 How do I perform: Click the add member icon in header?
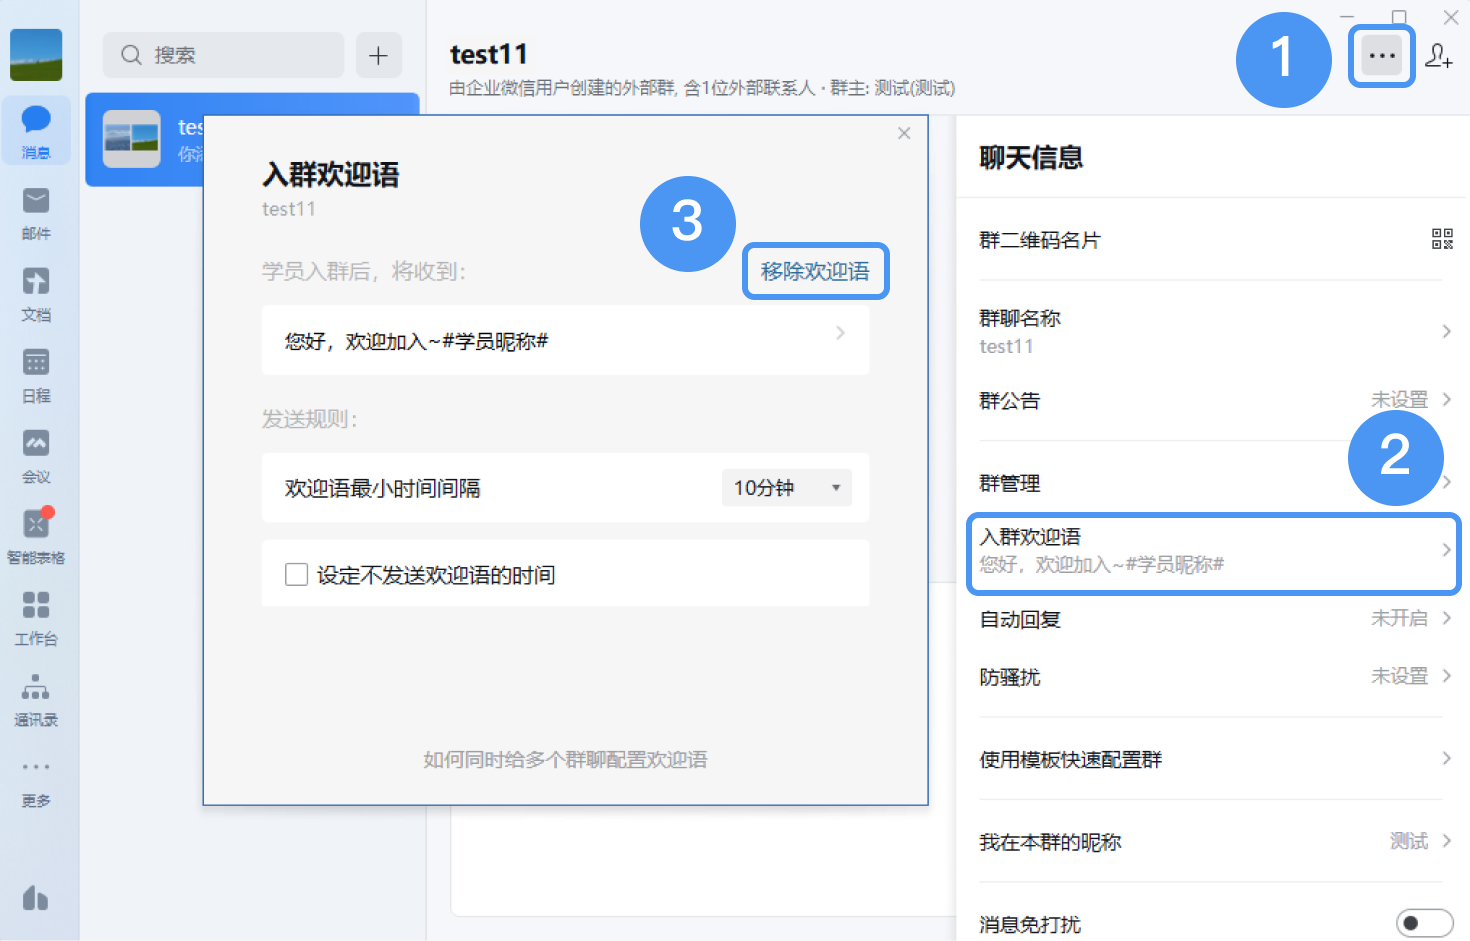1438,56
